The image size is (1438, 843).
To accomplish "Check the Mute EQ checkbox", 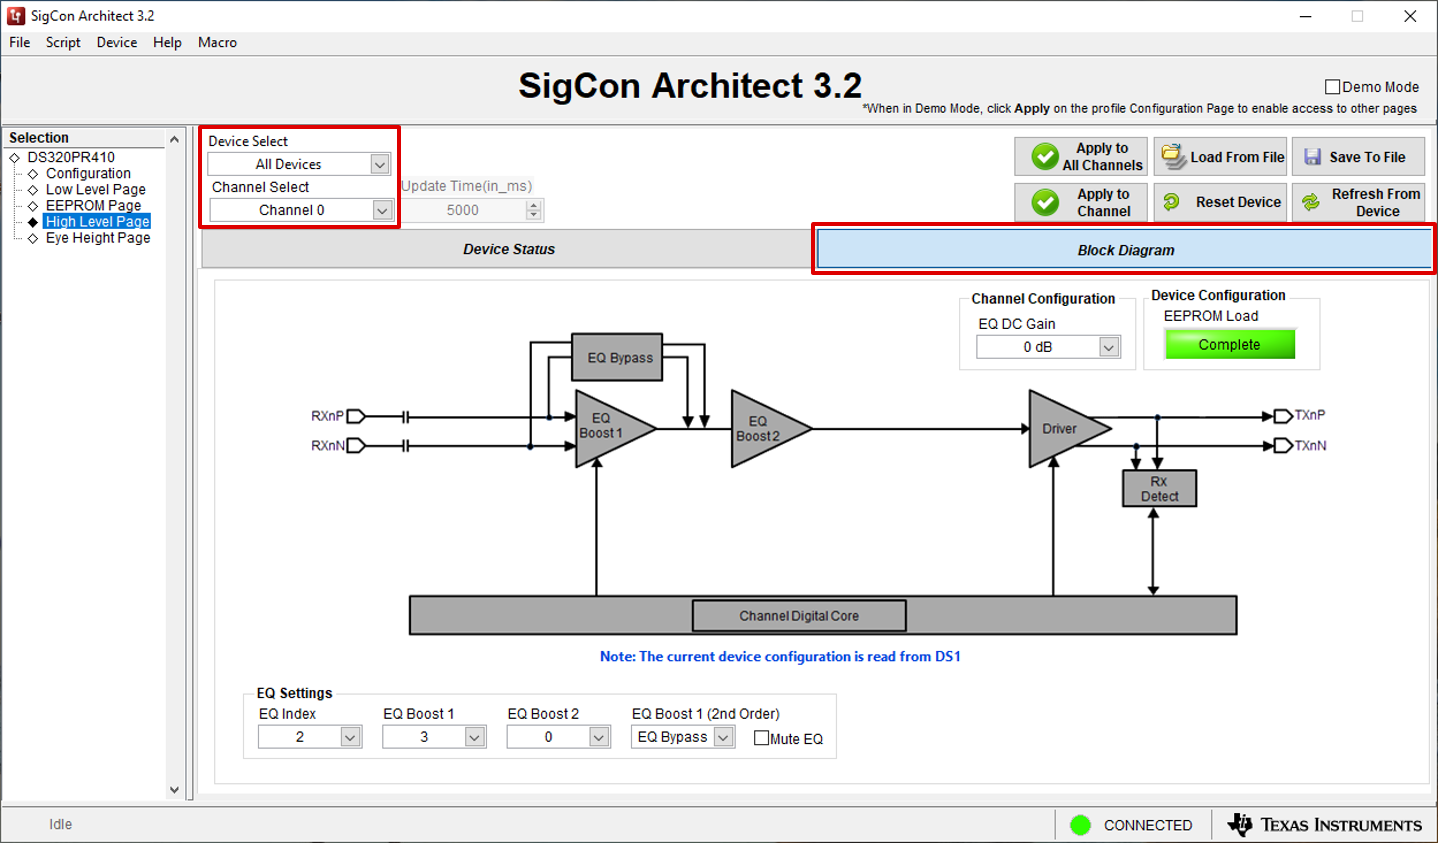I will click(x=761, y=738).
